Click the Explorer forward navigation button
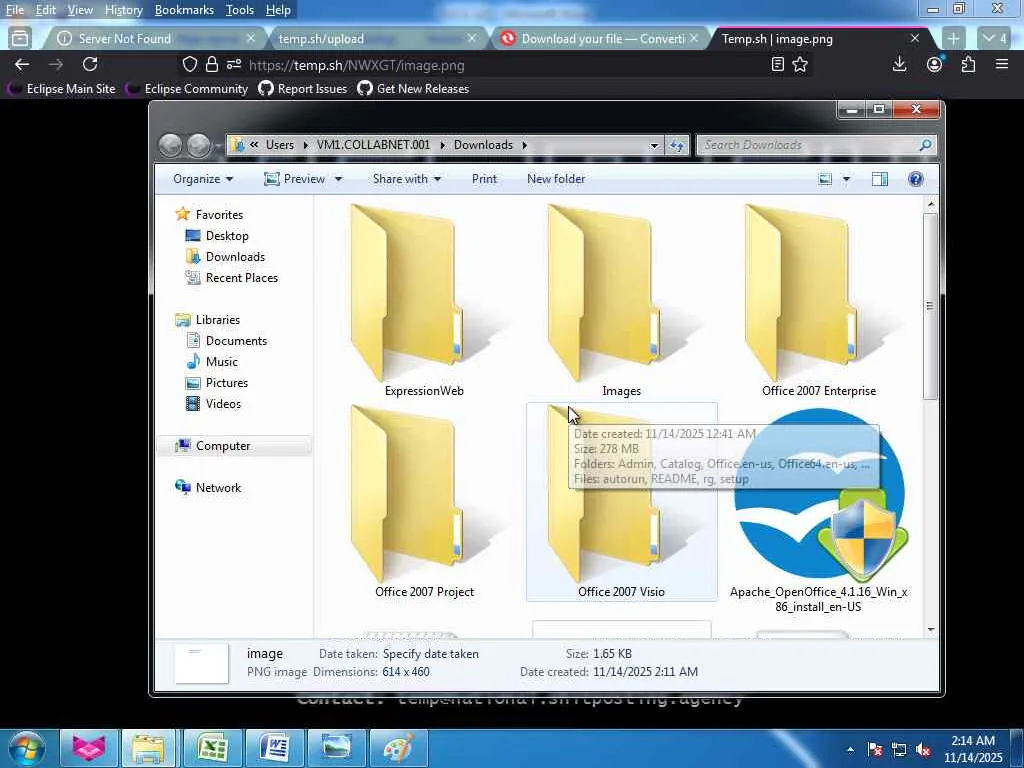The width and height of the screenshot is (1024, 768). (199, 145)
